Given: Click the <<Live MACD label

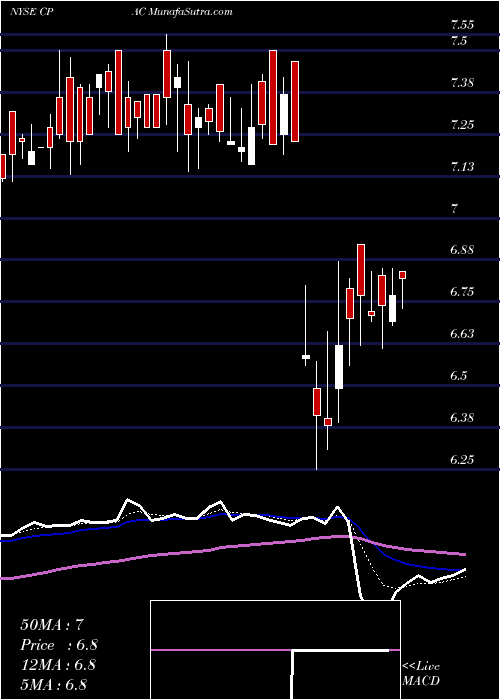Looking at the screenshot, I should (x=421, y=674).
